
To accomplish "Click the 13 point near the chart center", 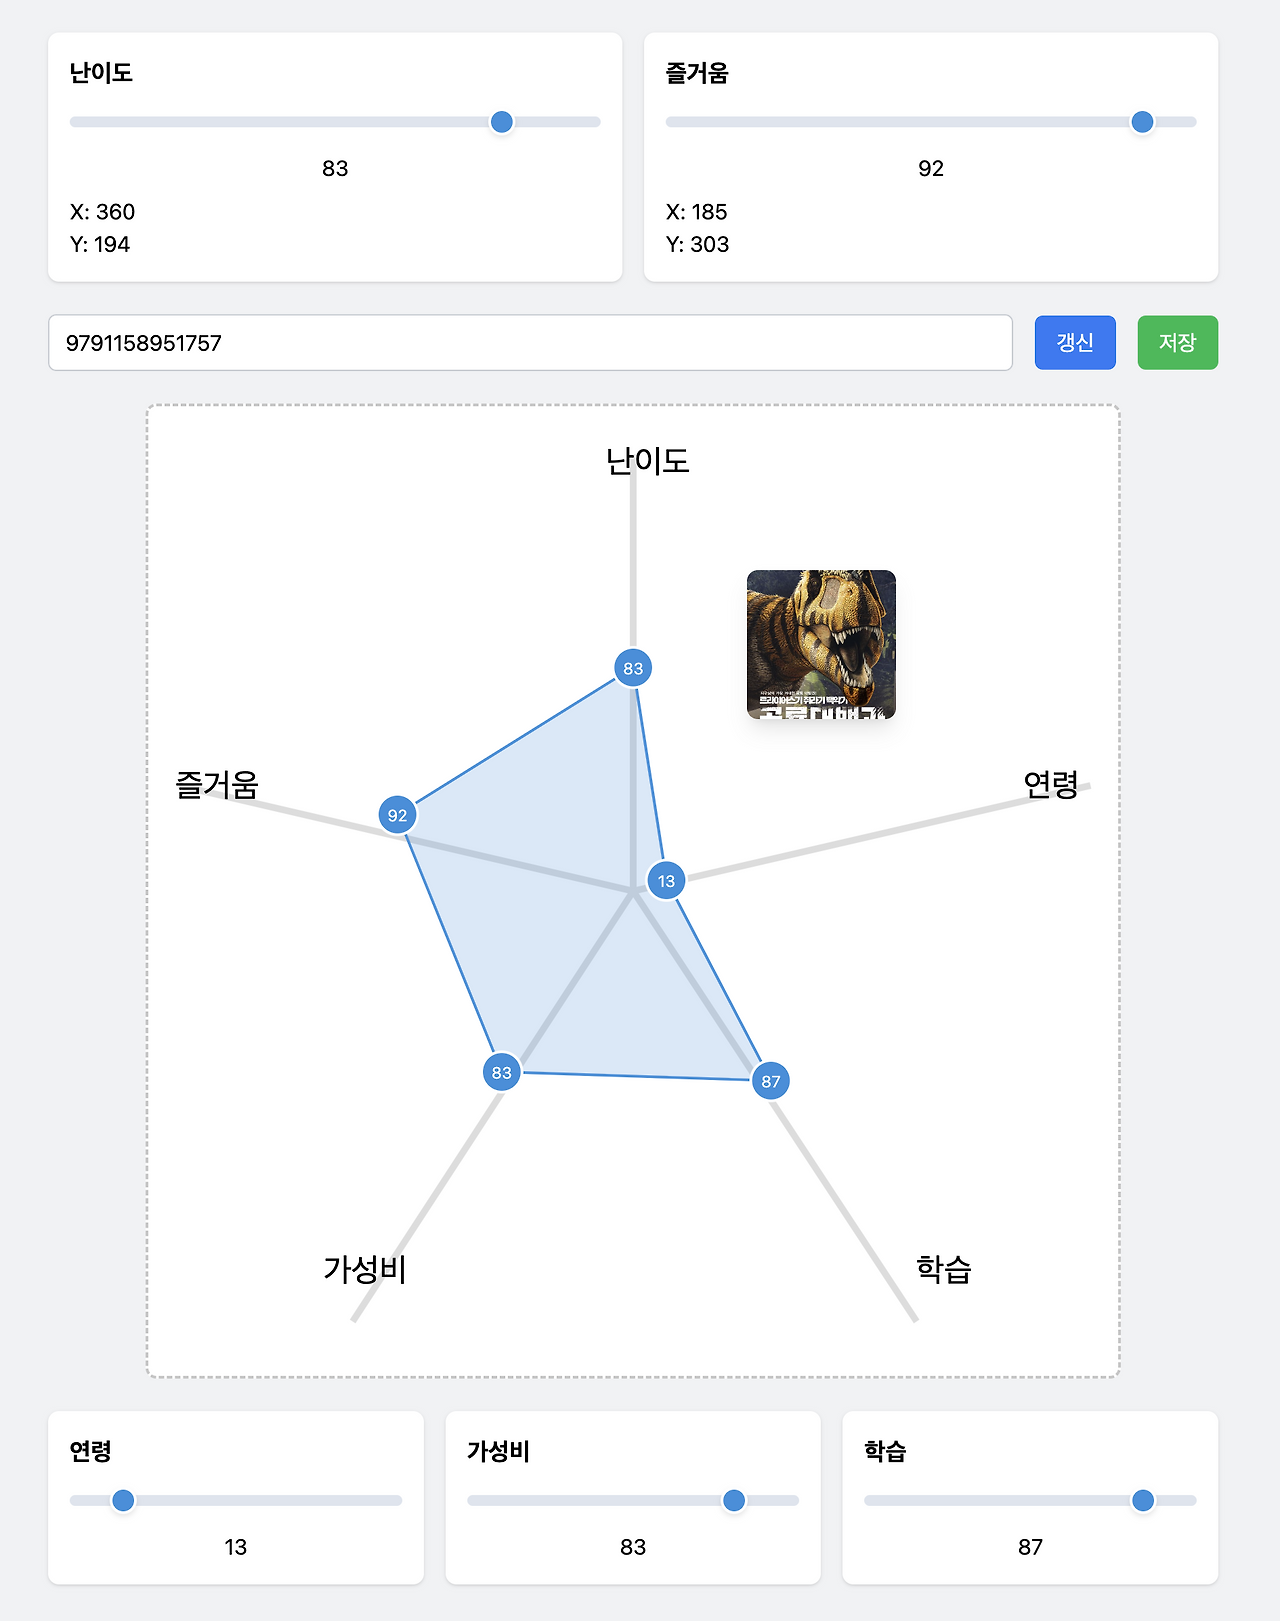I will tap(666, 881).
